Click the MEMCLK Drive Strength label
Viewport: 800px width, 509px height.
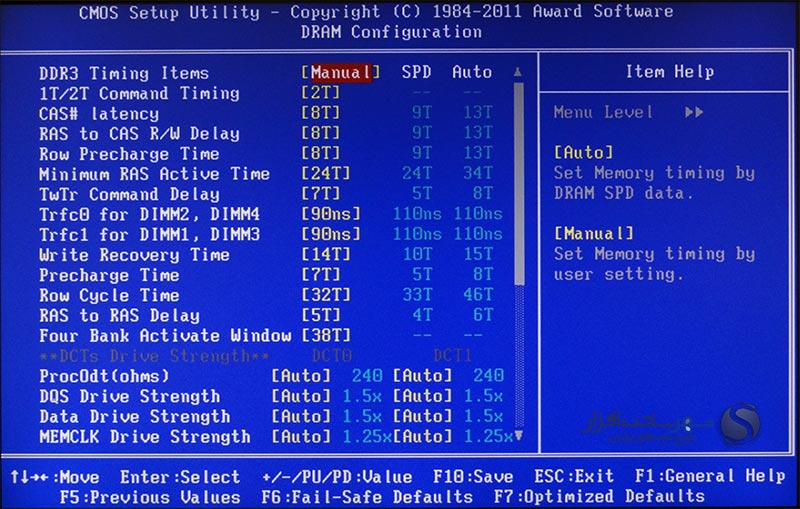point(144,437)
